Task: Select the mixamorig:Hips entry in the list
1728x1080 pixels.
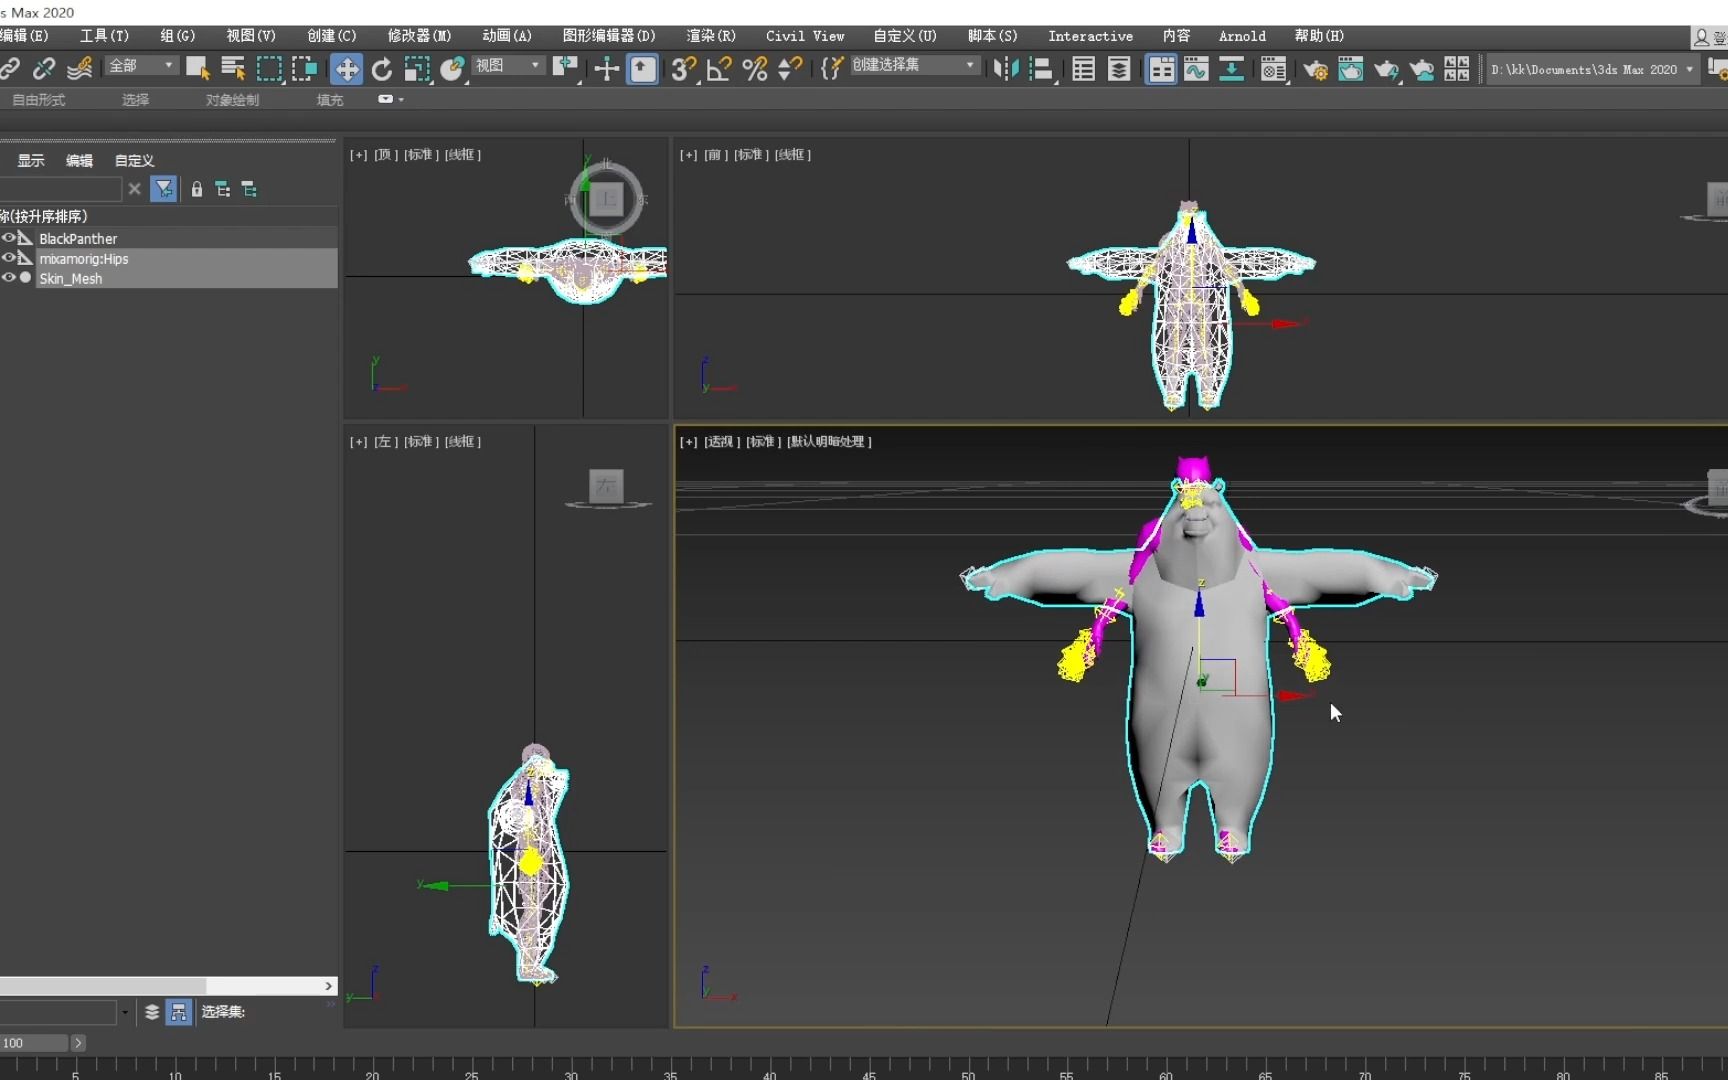Action: [84, 258]
